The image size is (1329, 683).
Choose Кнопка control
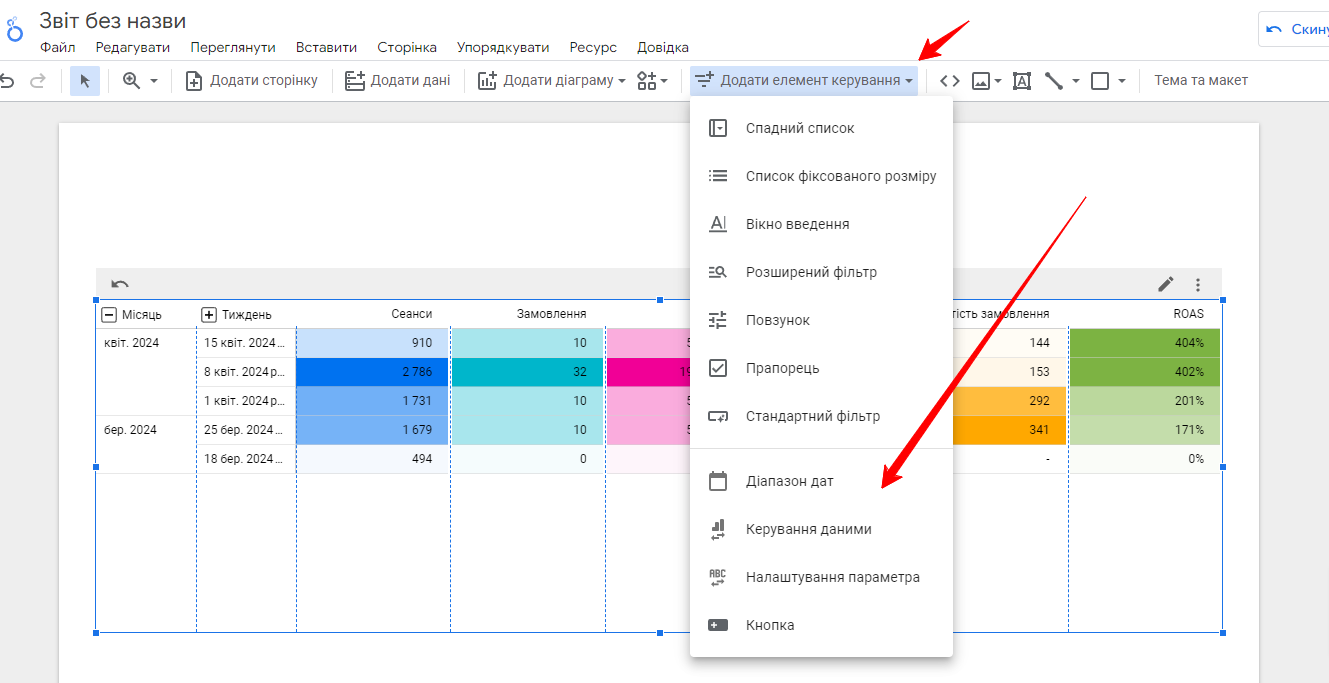(821, 625)
